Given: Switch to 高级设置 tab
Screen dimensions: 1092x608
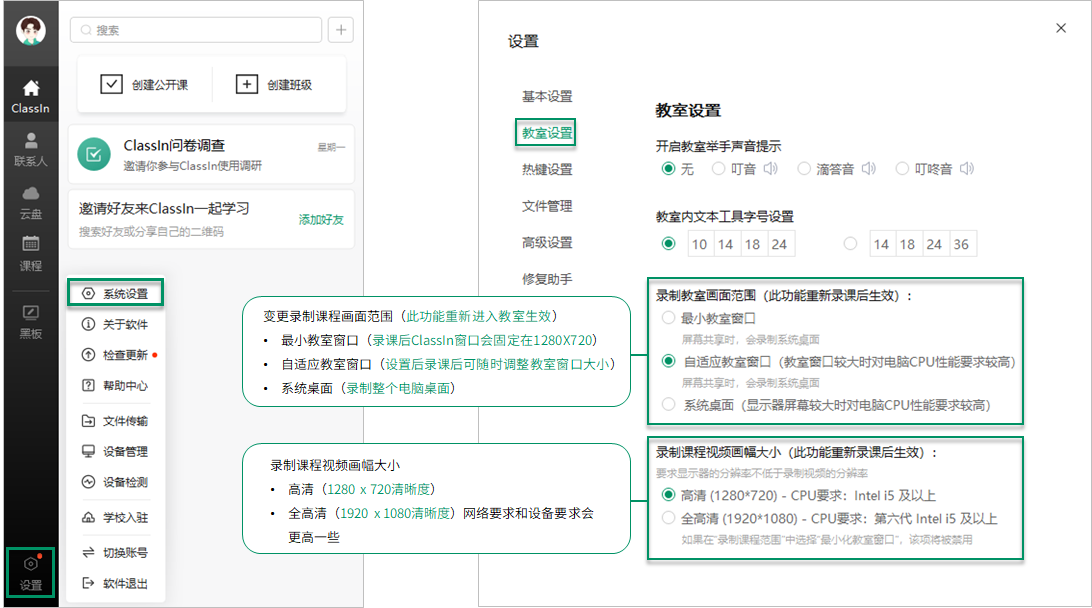Looking at the screenshot, I should pos(547,242).
